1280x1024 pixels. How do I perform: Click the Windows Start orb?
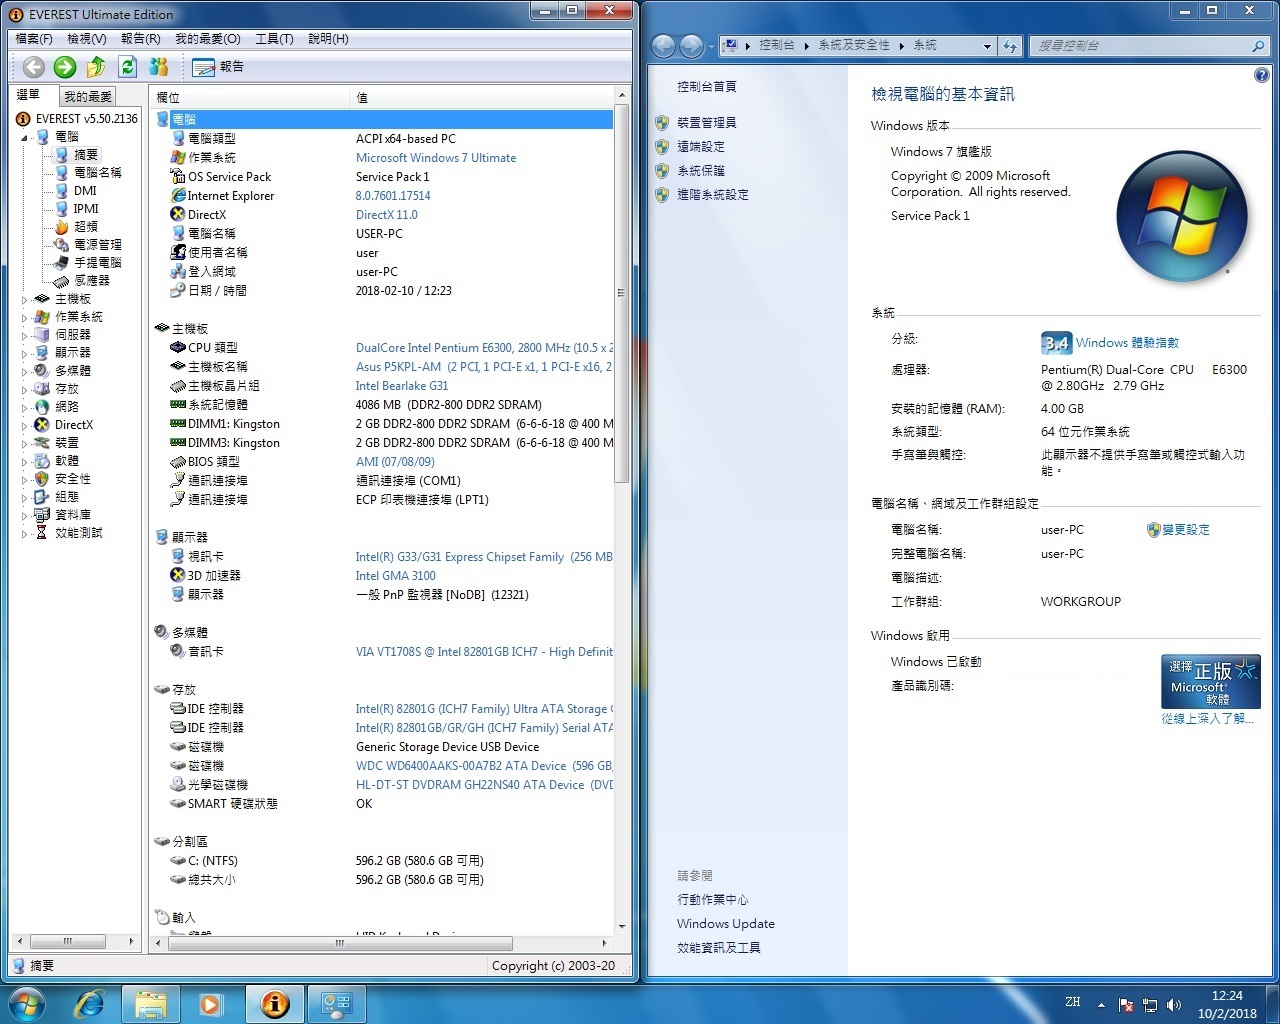pyautogui.click(x=27, y=1003)
